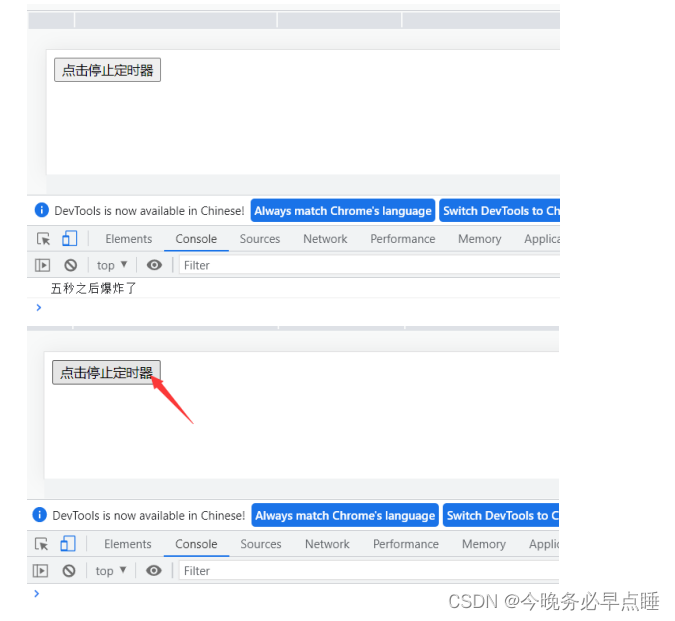Screen dimensions: 675x621
Task: Open Memory tab in lower DevTools
Action: click(x=484, y=544)
